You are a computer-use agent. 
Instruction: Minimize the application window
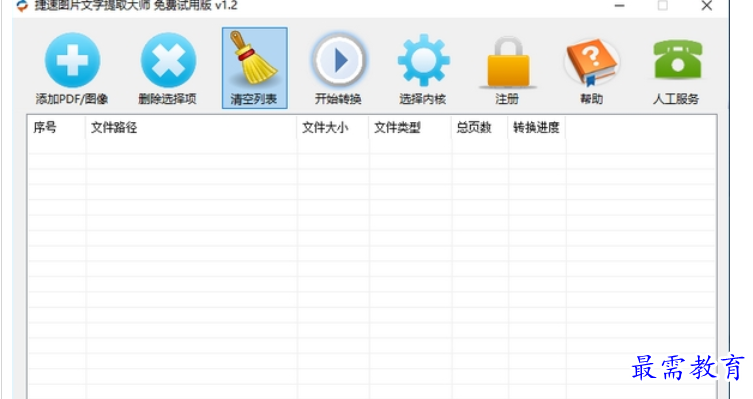(619, 6)
